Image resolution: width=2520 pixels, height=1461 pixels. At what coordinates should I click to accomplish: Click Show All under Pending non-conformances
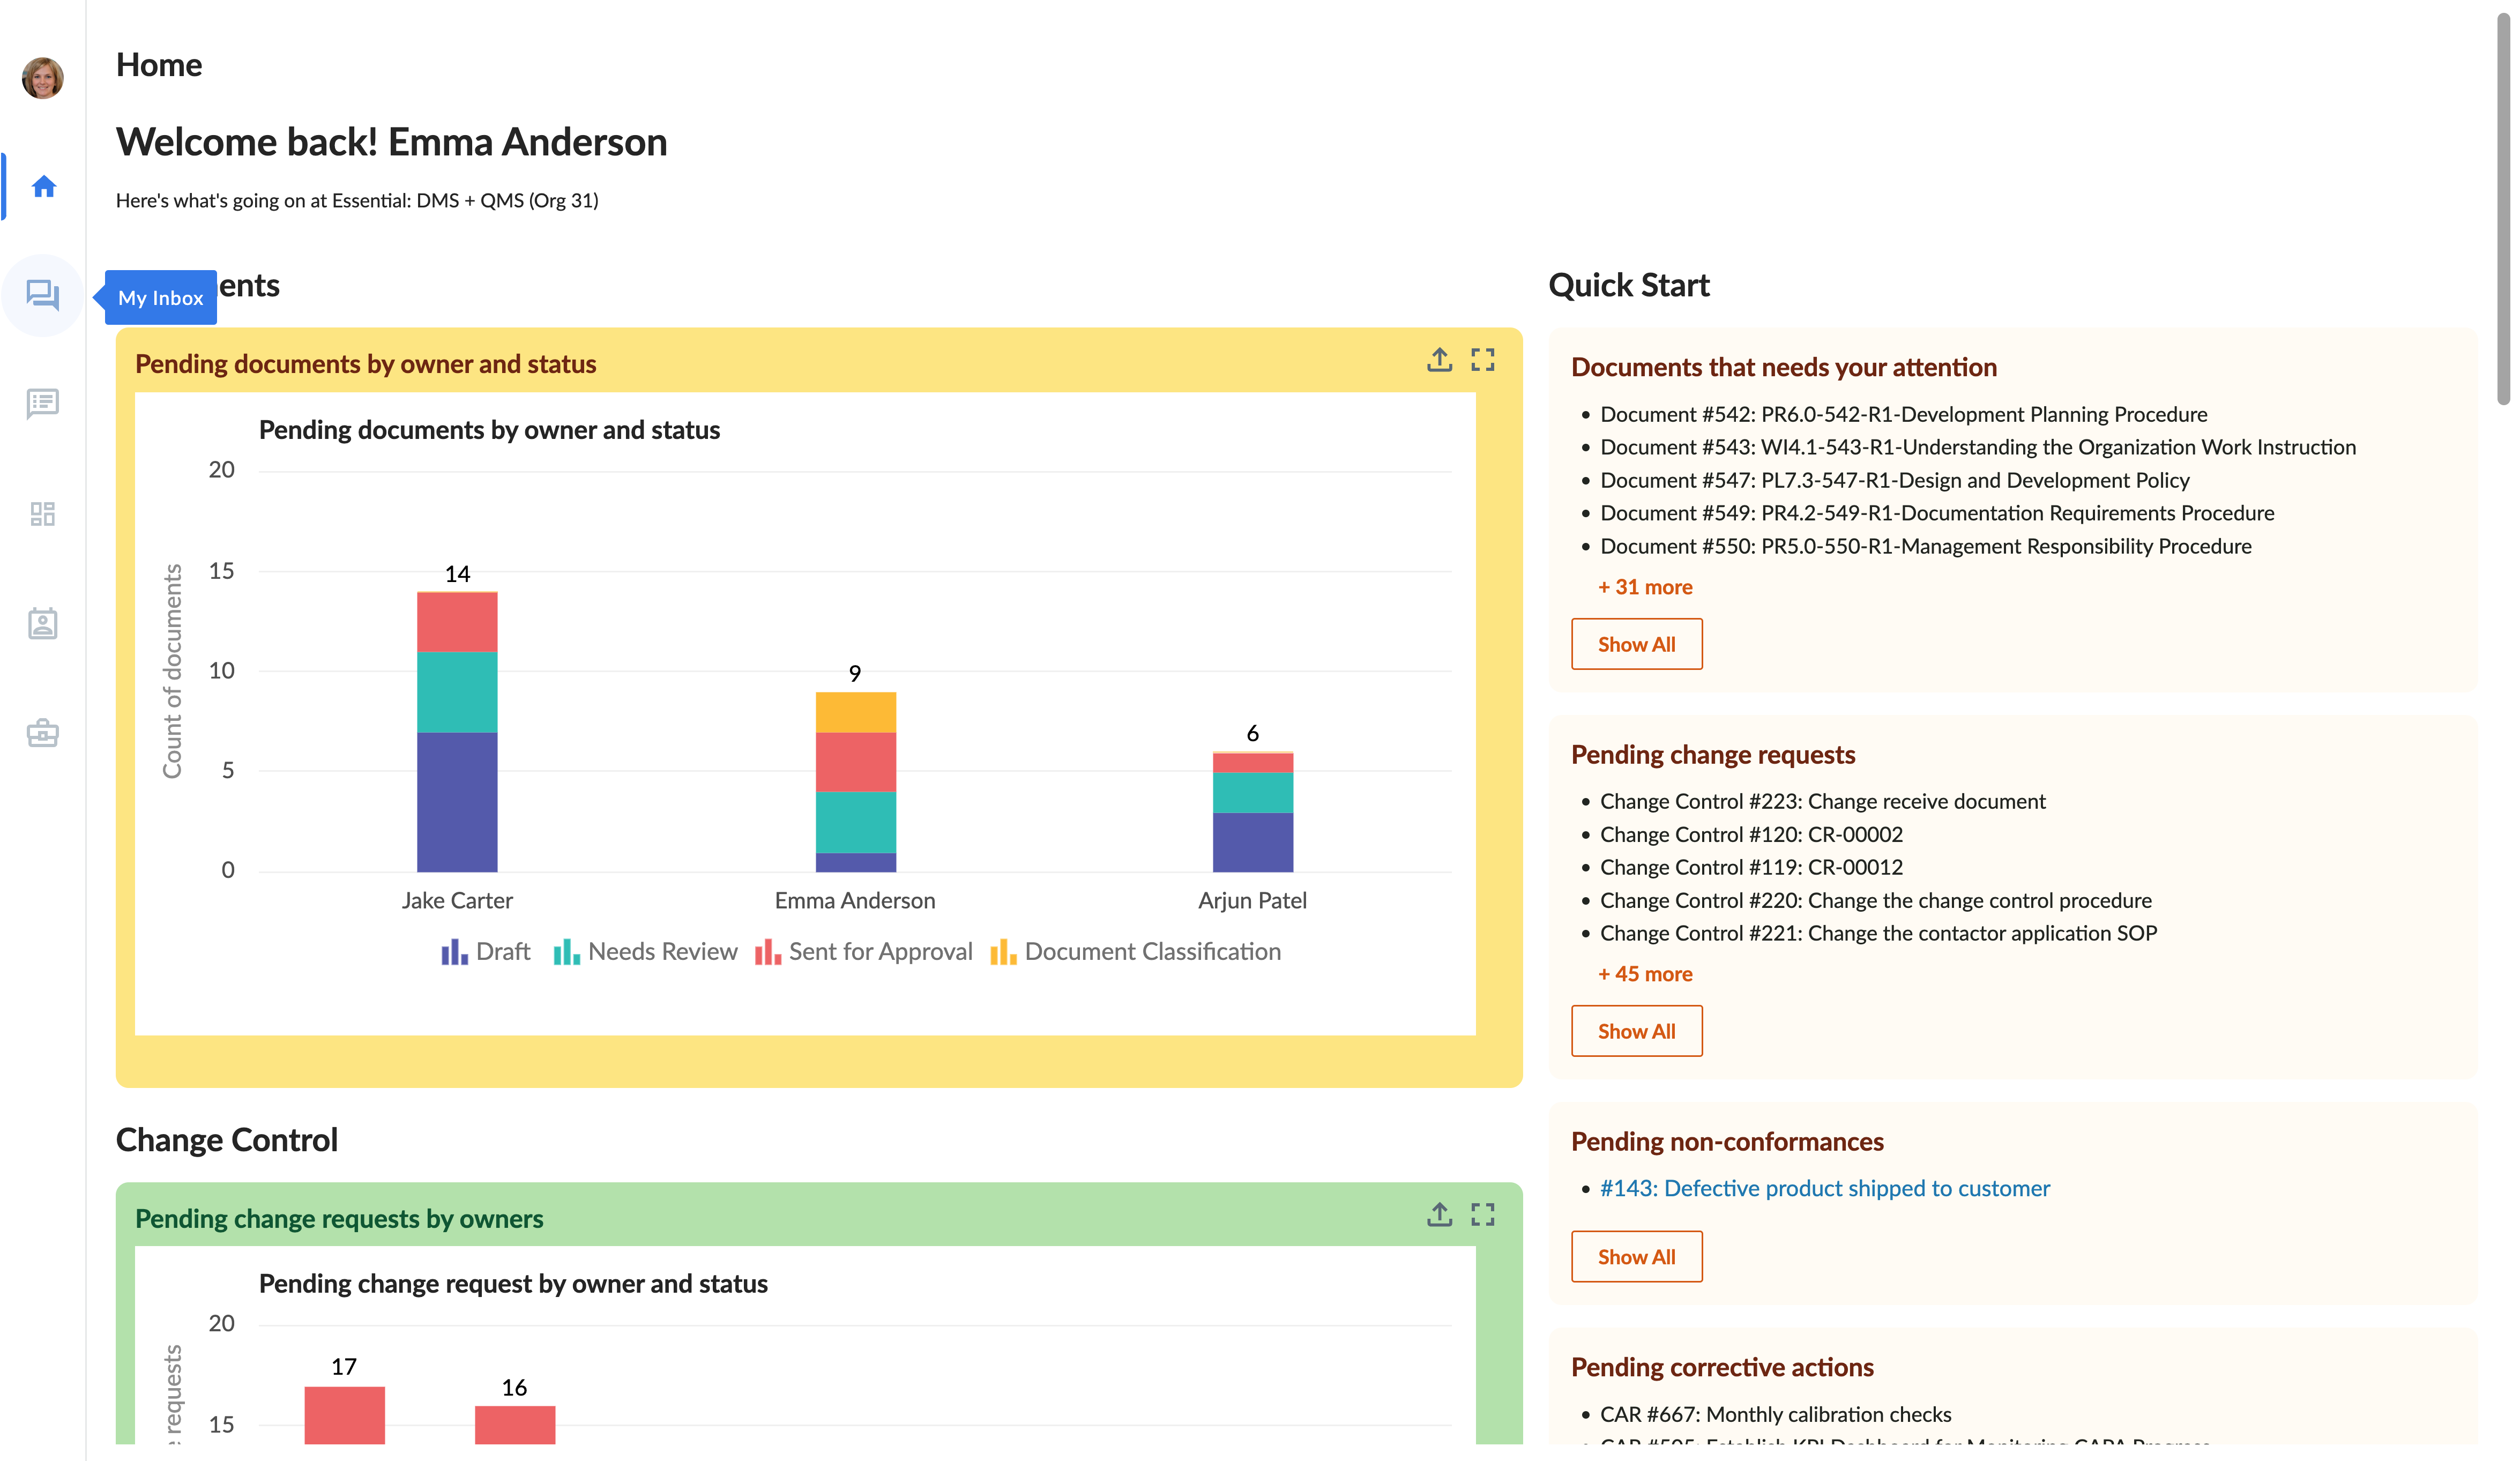point(1636,1257)
